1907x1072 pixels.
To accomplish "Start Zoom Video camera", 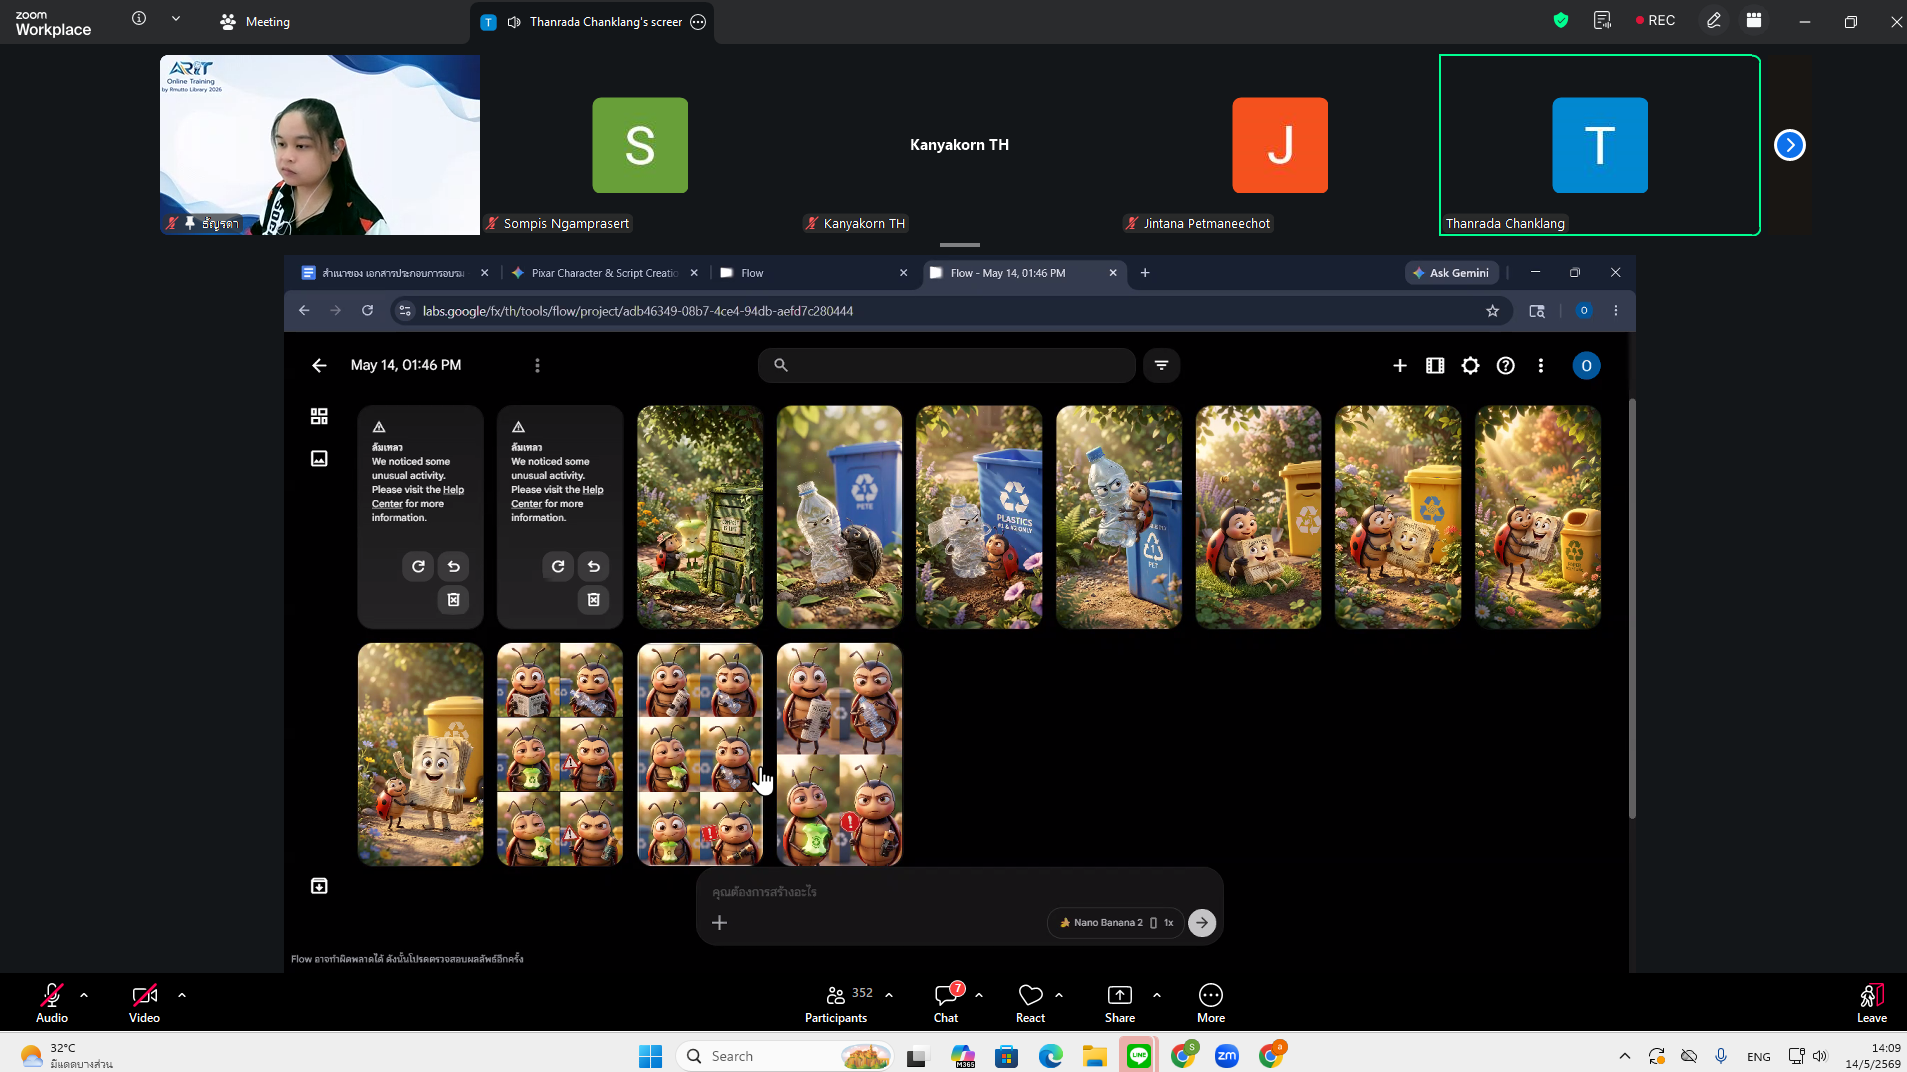I will (144, 1002).
